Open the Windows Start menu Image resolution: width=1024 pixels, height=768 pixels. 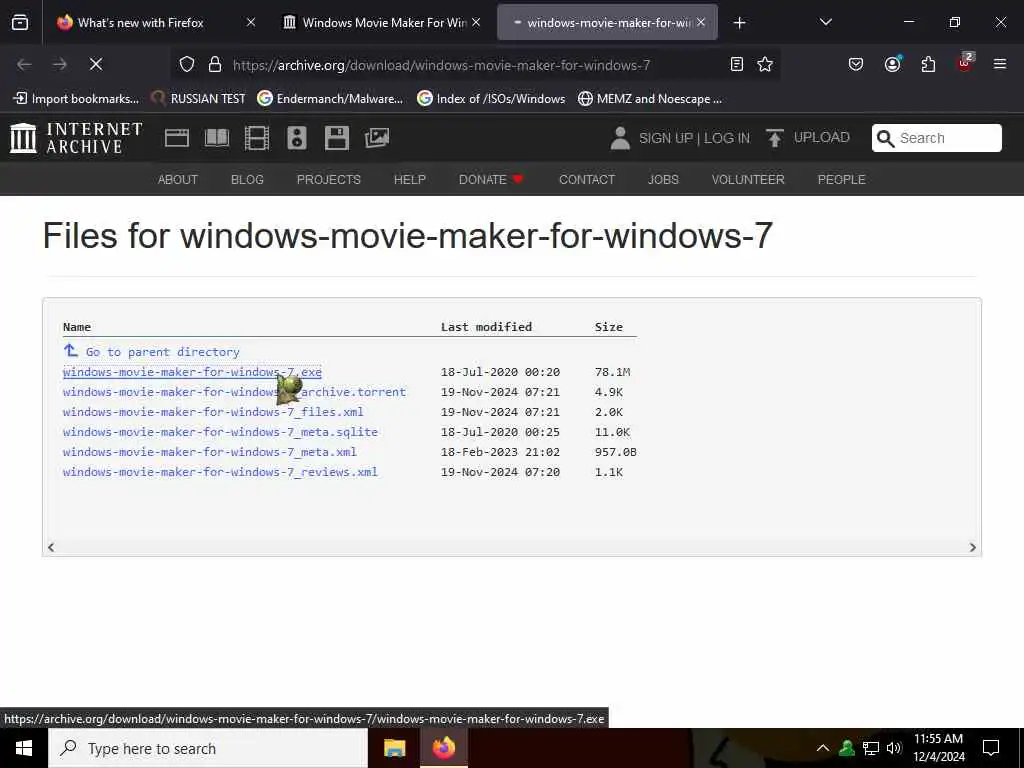tap(24, 748)
